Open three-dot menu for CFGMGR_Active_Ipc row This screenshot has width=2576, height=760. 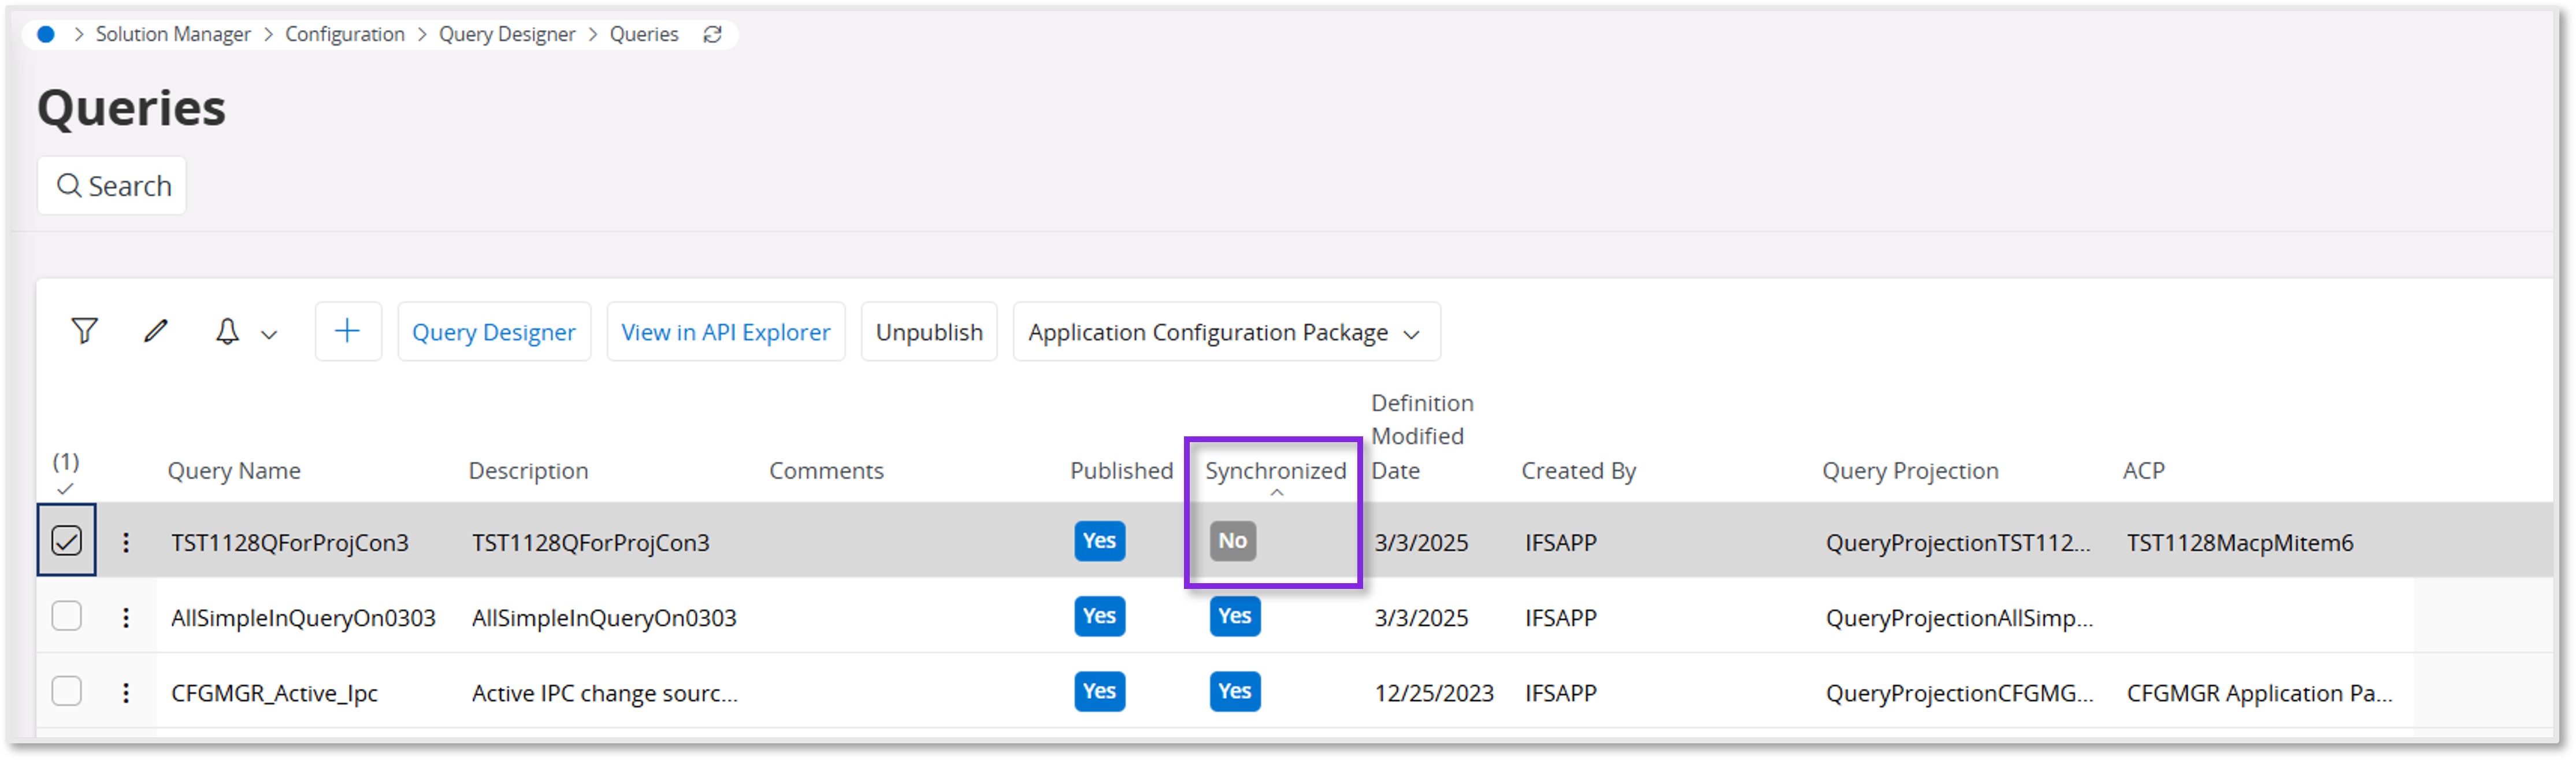tap(126, 692)
